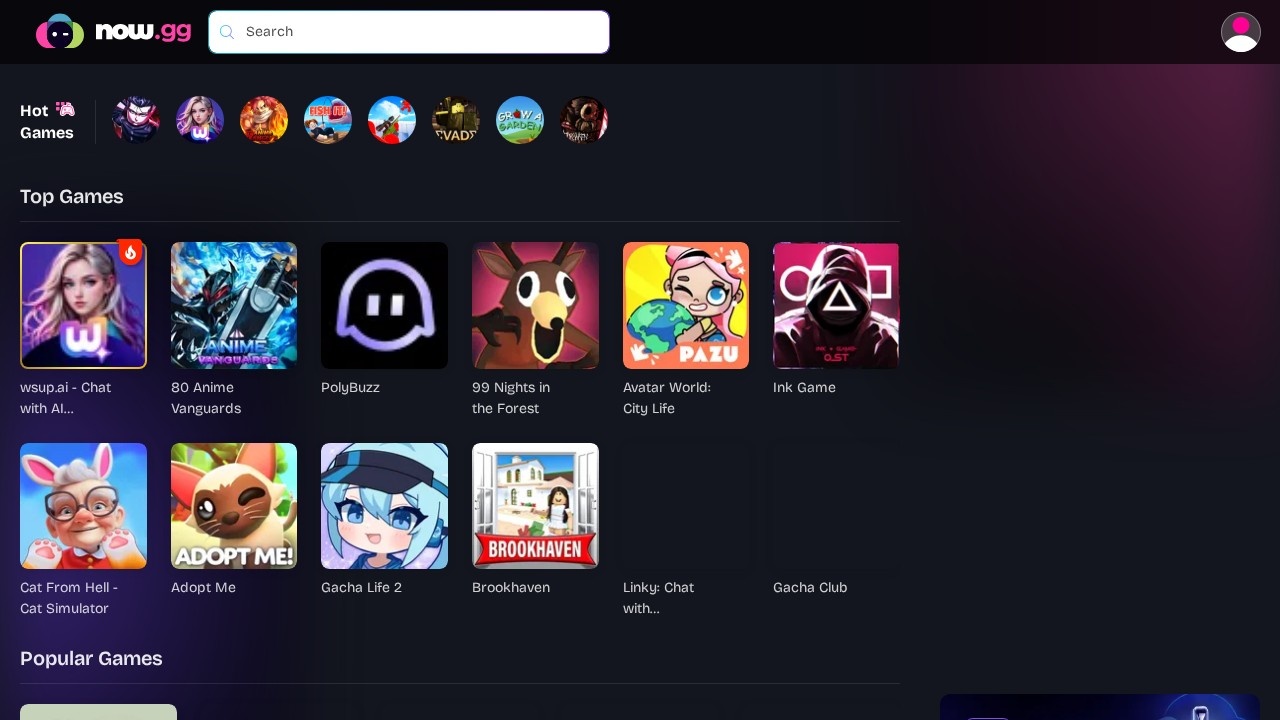Click the "PolyBuzz" game title
The width and height of the screenshot is (1280, 720).
(350, 387)
